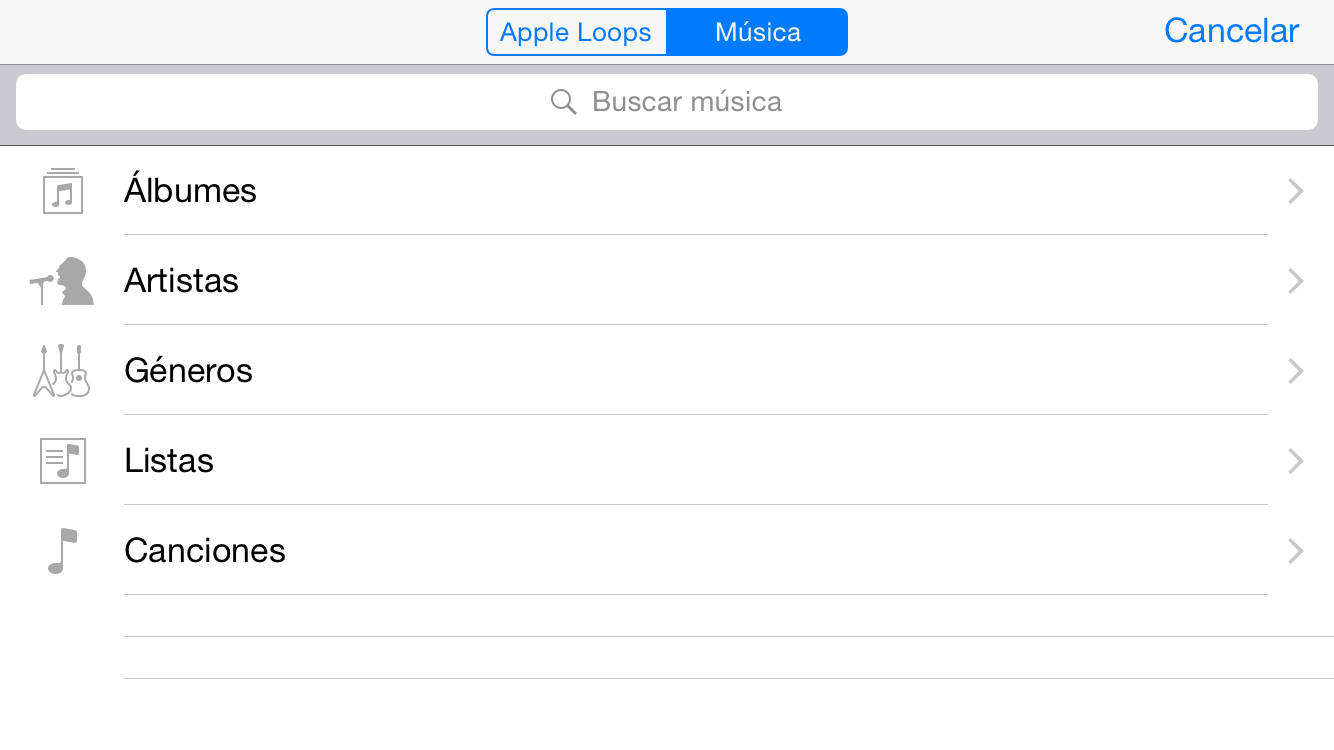Open the Listas row label

169,461
